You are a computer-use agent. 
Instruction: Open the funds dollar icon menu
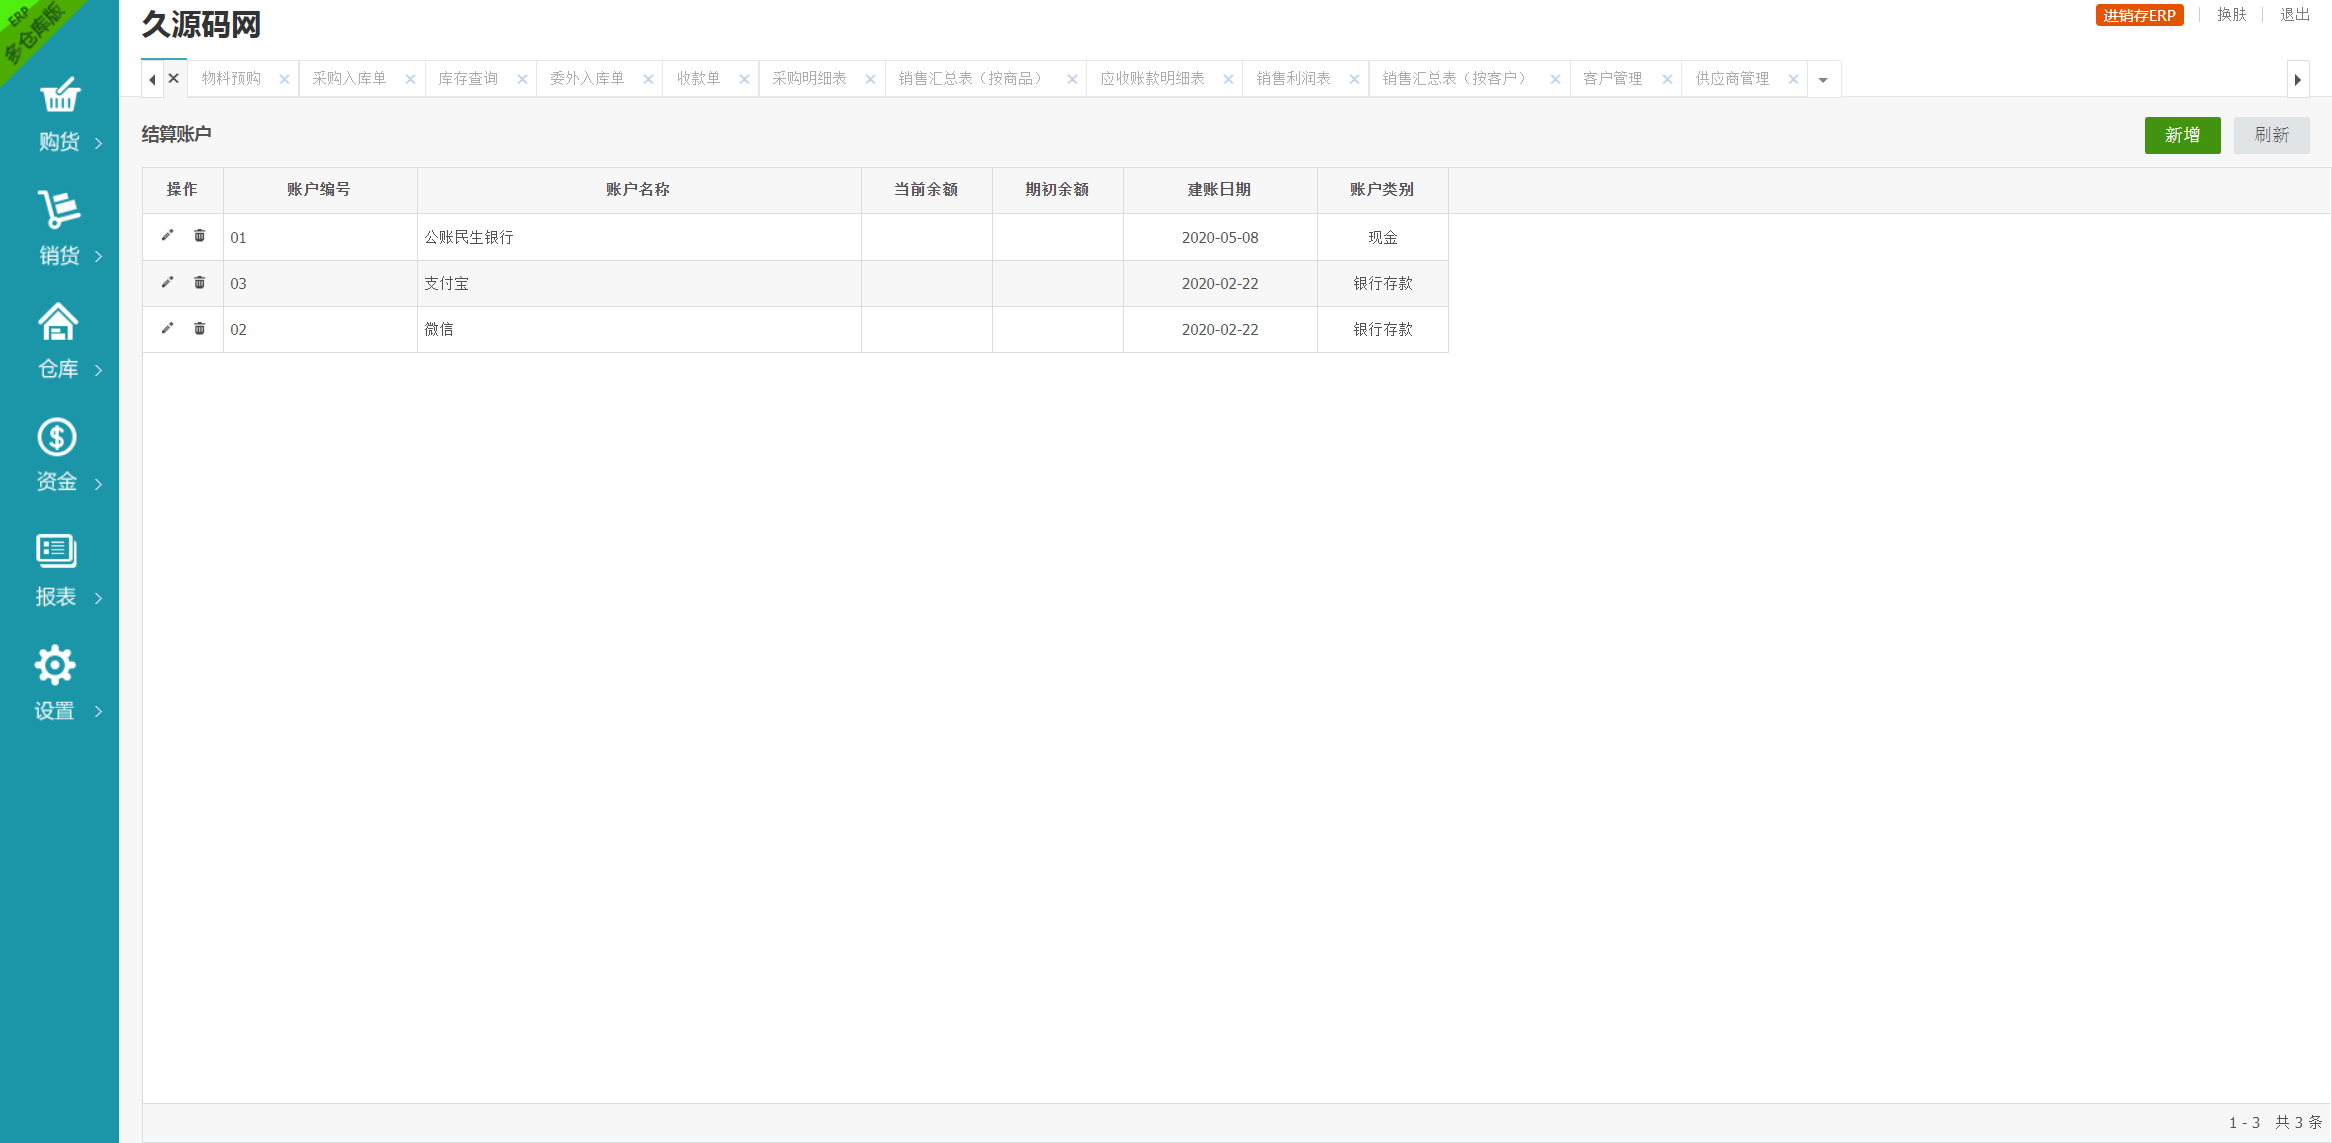[x=57, y=437]
